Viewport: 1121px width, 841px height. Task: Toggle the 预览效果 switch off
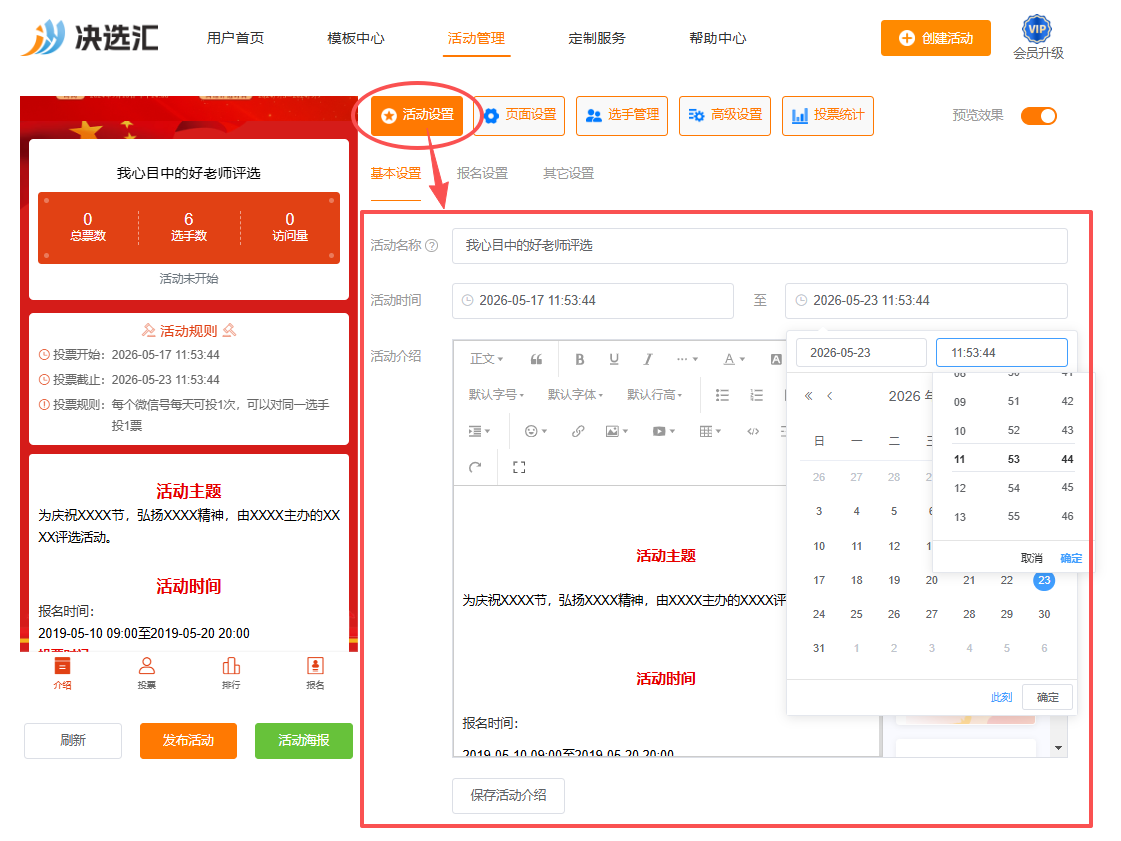point(1039,116)
